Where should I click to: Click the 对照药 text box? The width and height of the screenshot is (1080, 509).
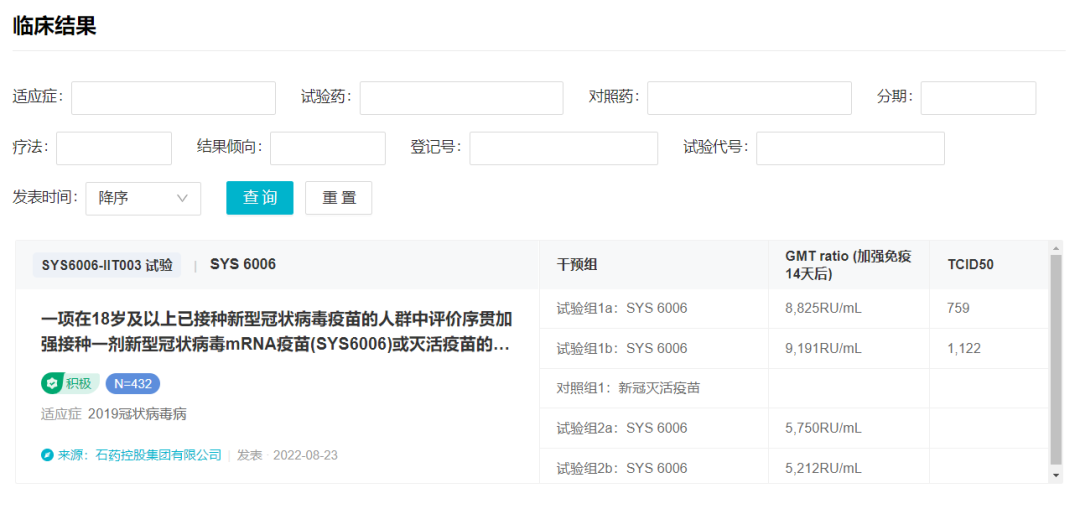coord(749,98)
